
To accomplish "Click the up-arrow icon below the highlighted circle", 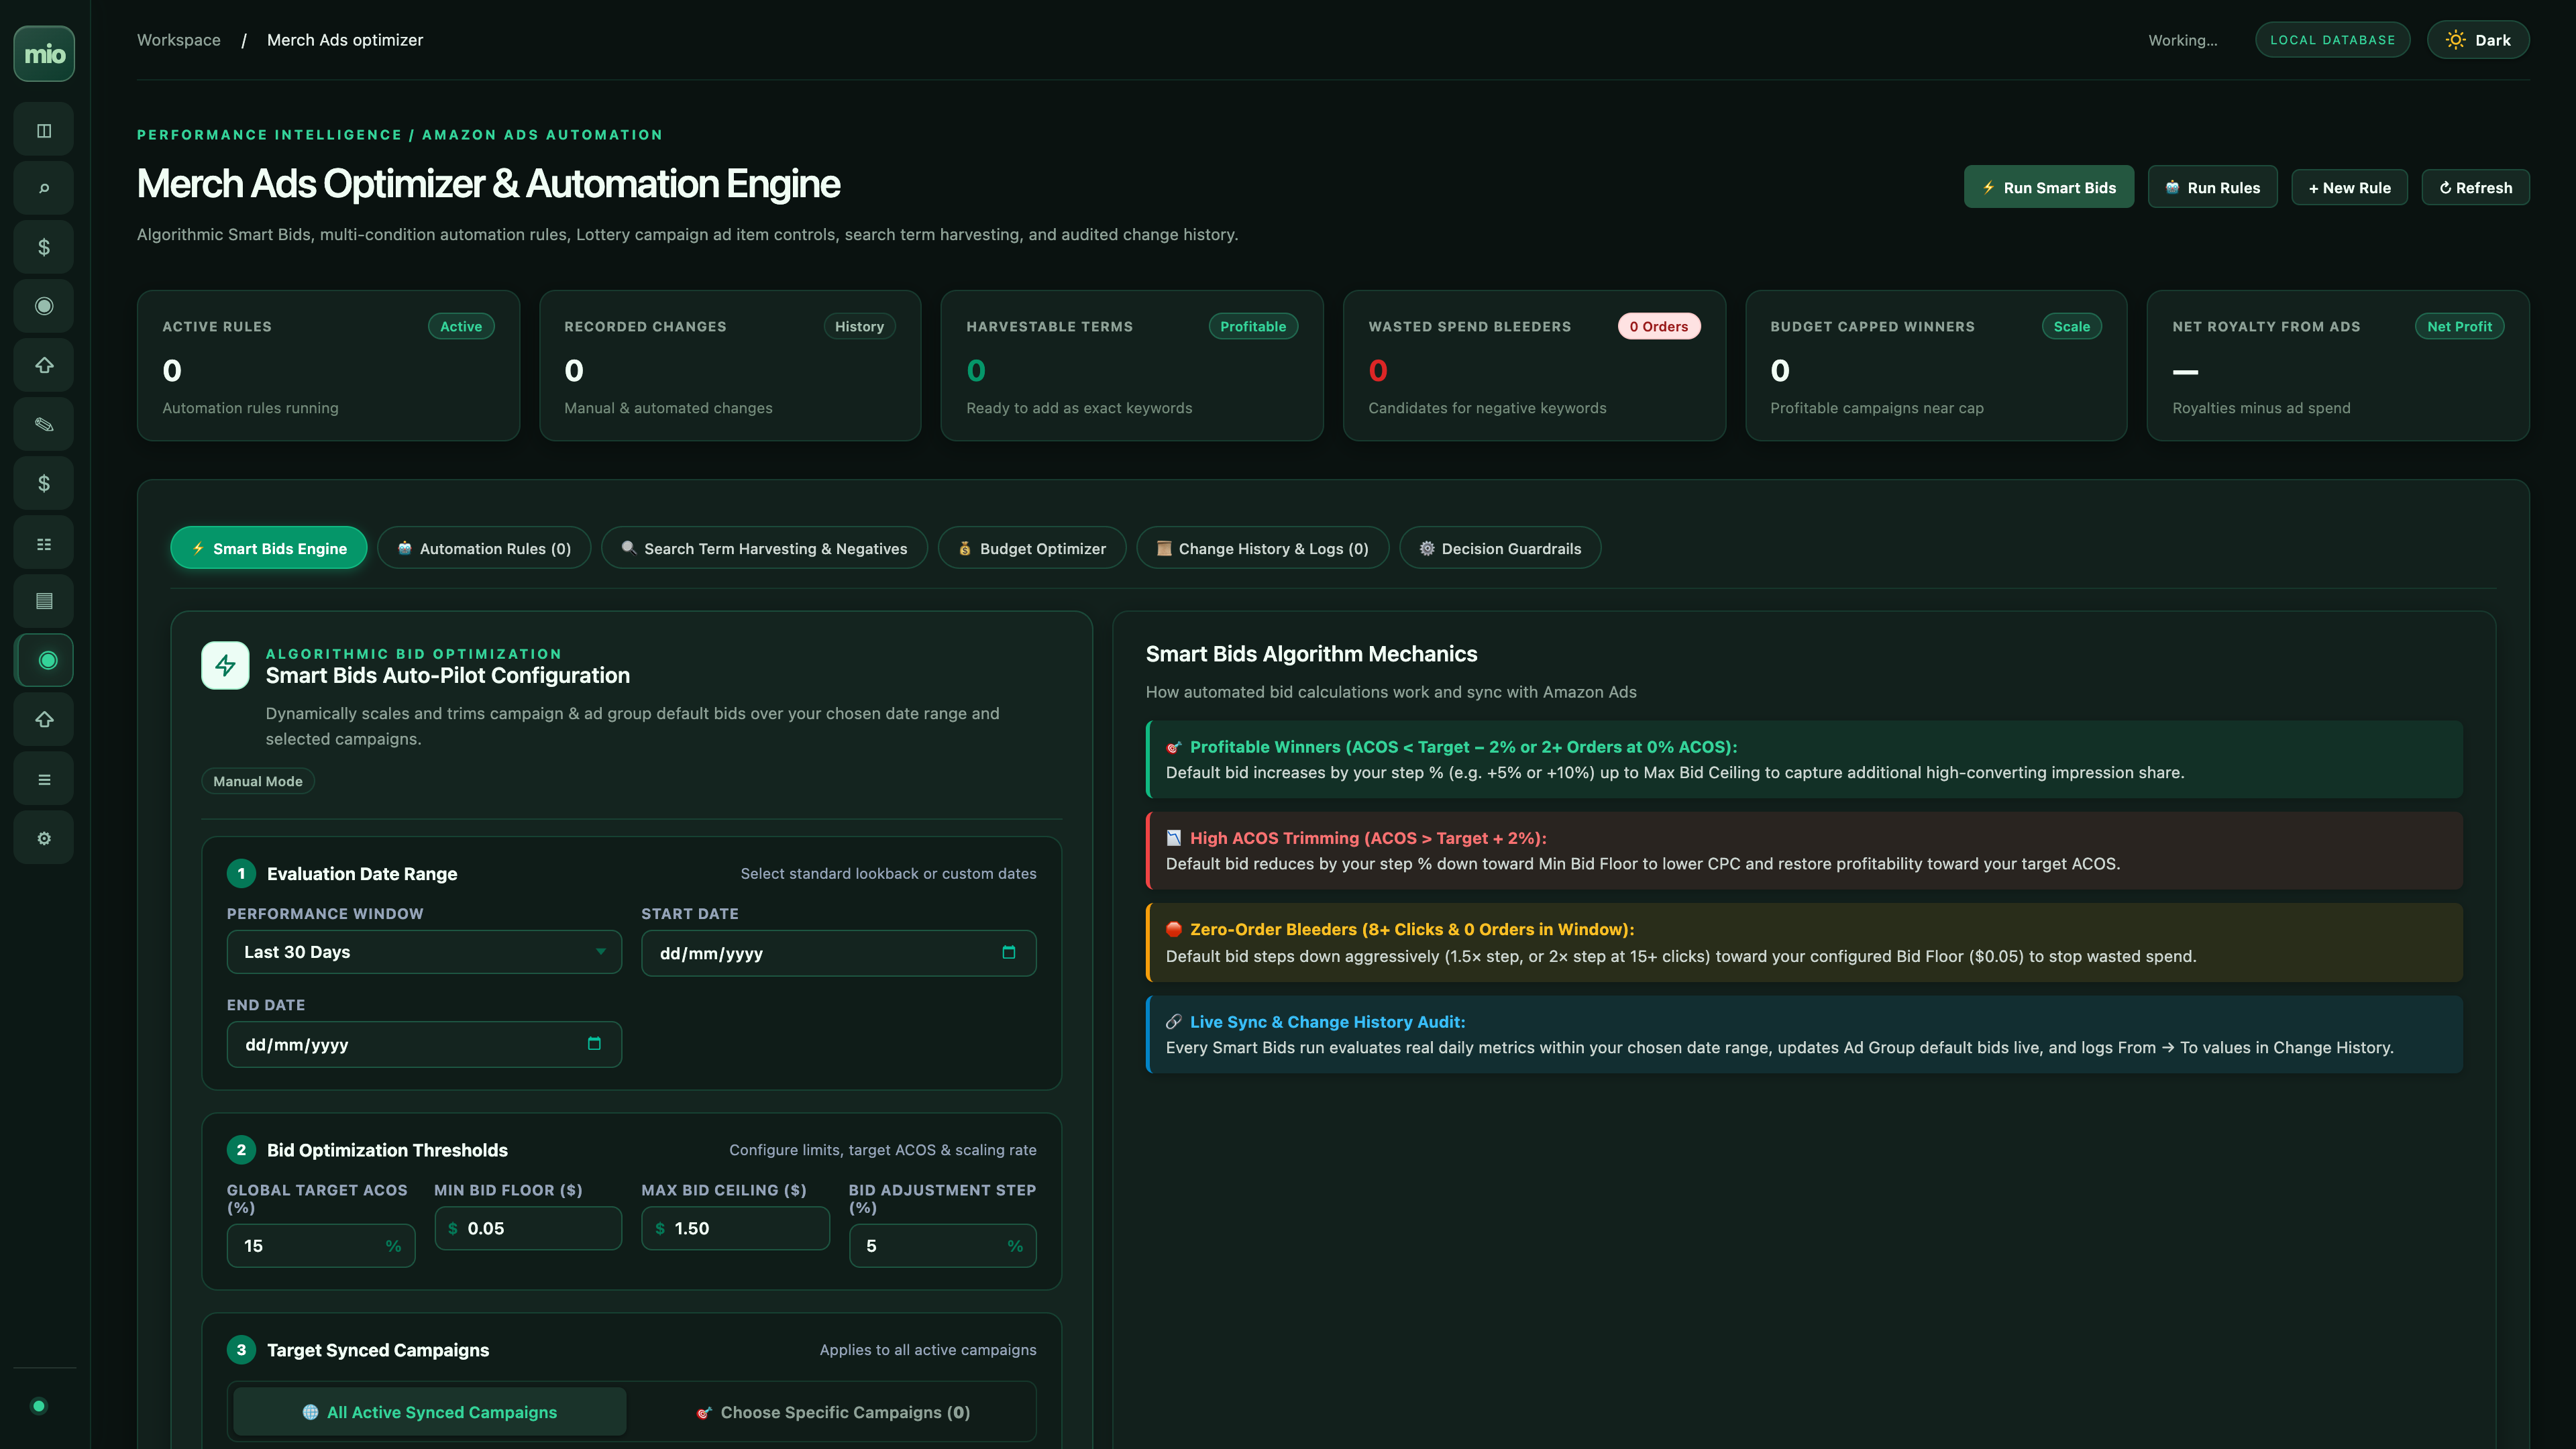I will tap(44, 719).
